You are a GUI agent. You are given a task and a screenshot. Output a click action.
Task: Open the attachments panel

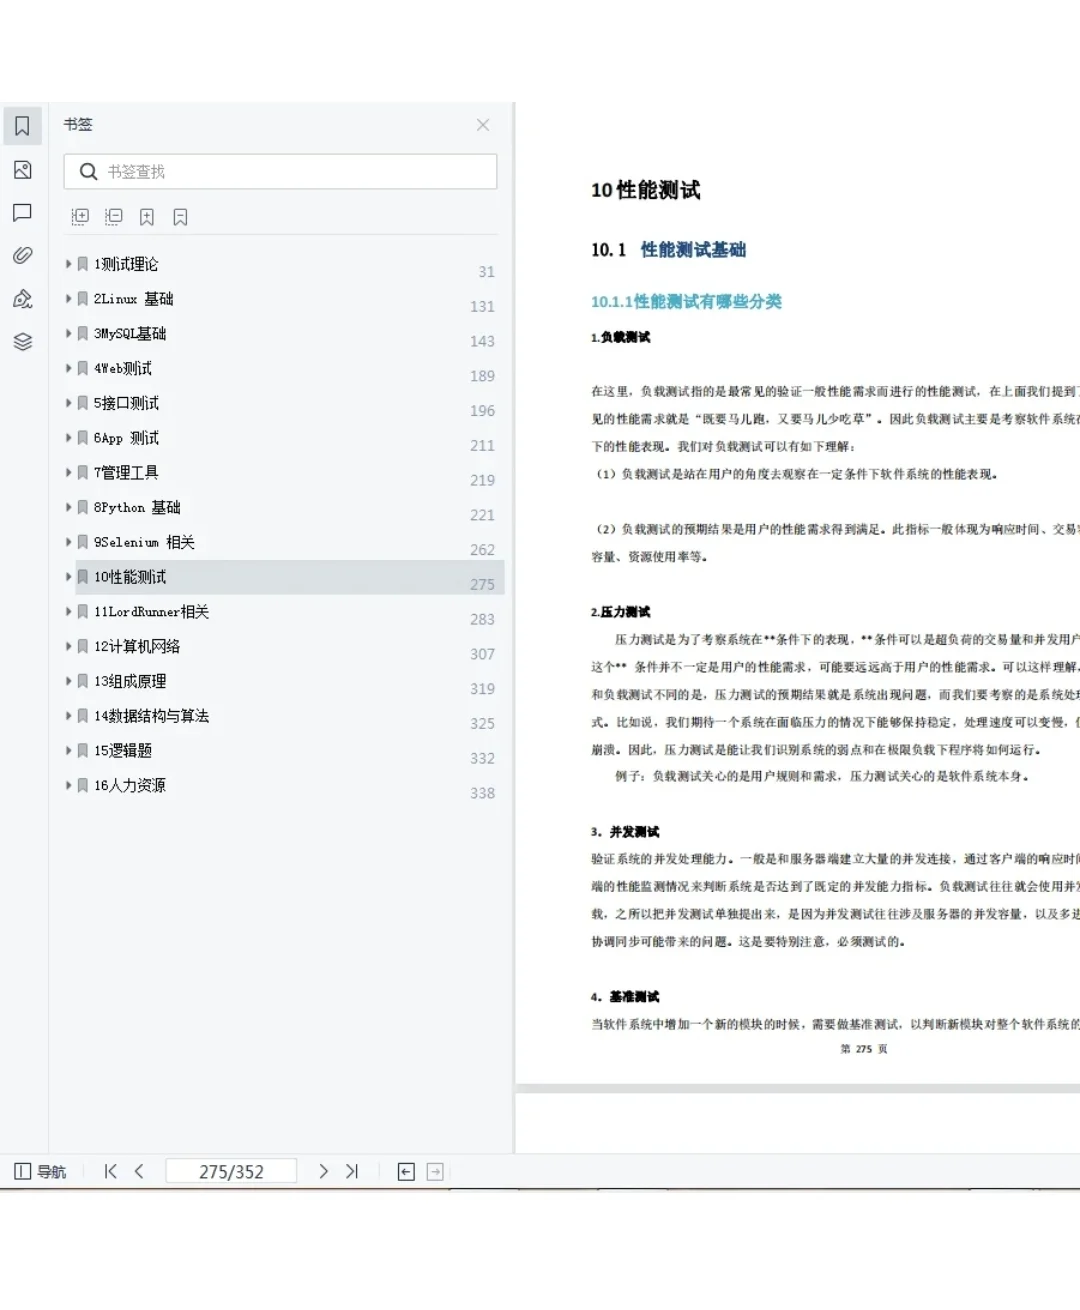point(22,255)
